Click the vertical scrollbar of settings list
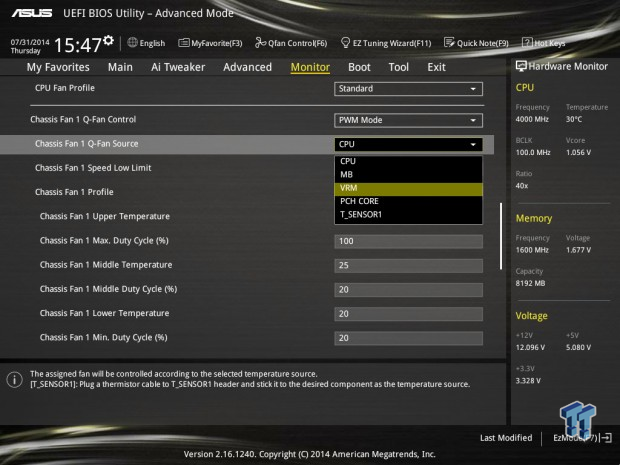The height and width of the screenshot is (465, 620). point(501,236)
